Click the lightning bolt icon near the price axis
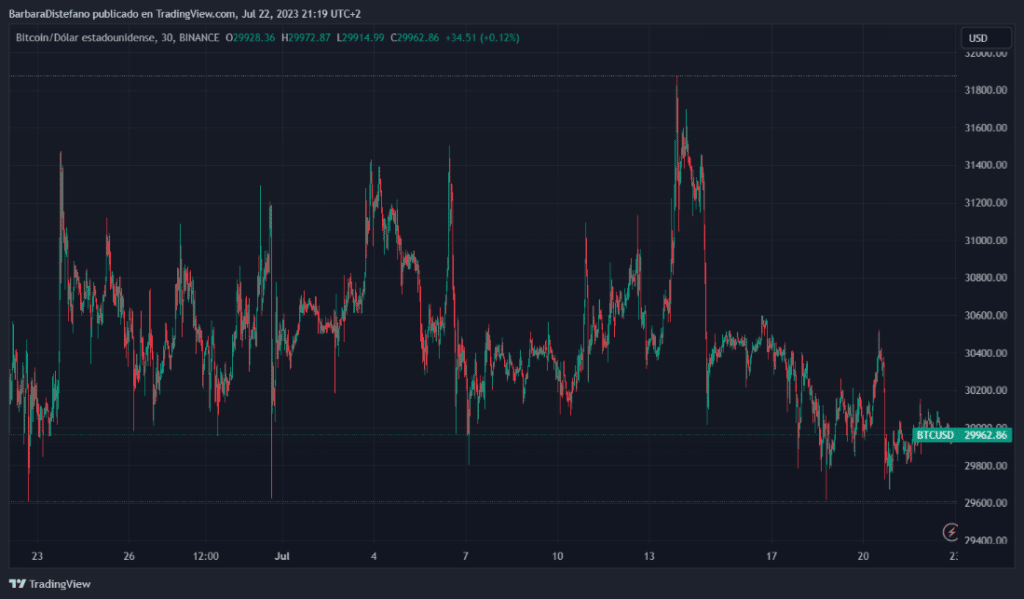The height and width of the screenshot is (599, 1024). point(952,532)
